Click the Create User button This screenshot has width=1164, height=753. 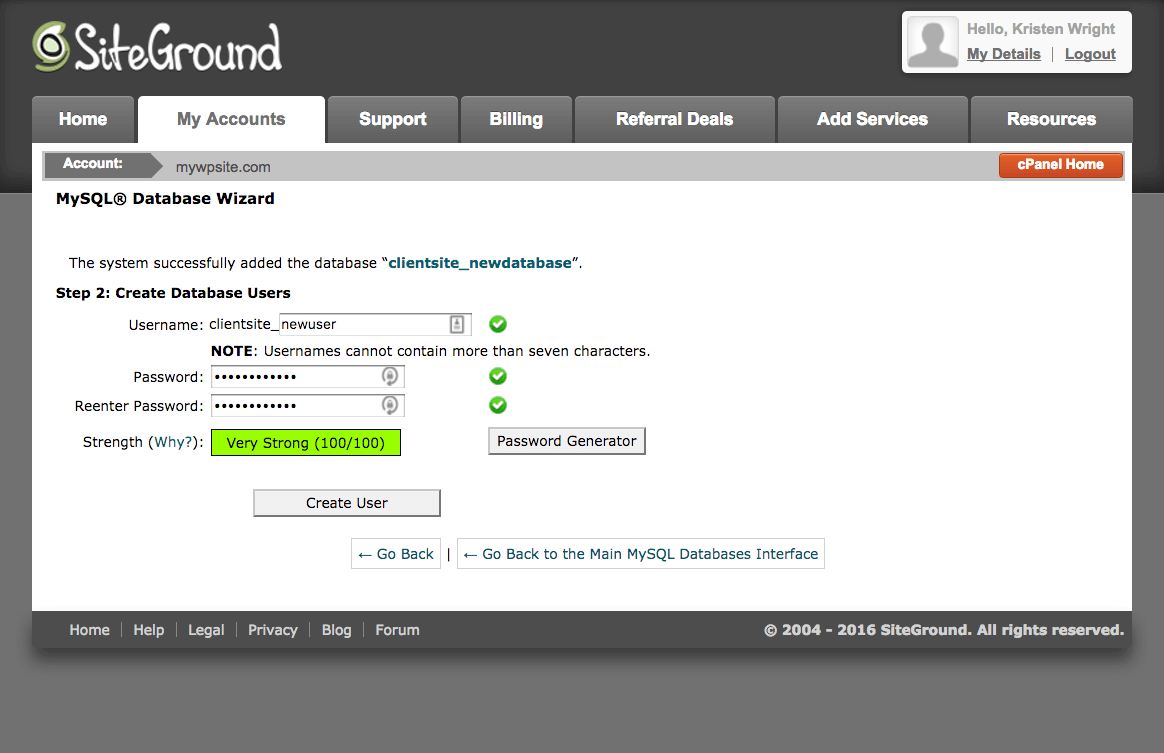coord(347,503)
